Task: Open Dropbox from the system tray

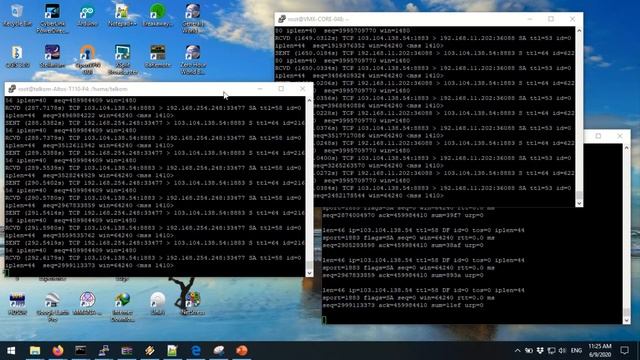Action: coord(540,351)
